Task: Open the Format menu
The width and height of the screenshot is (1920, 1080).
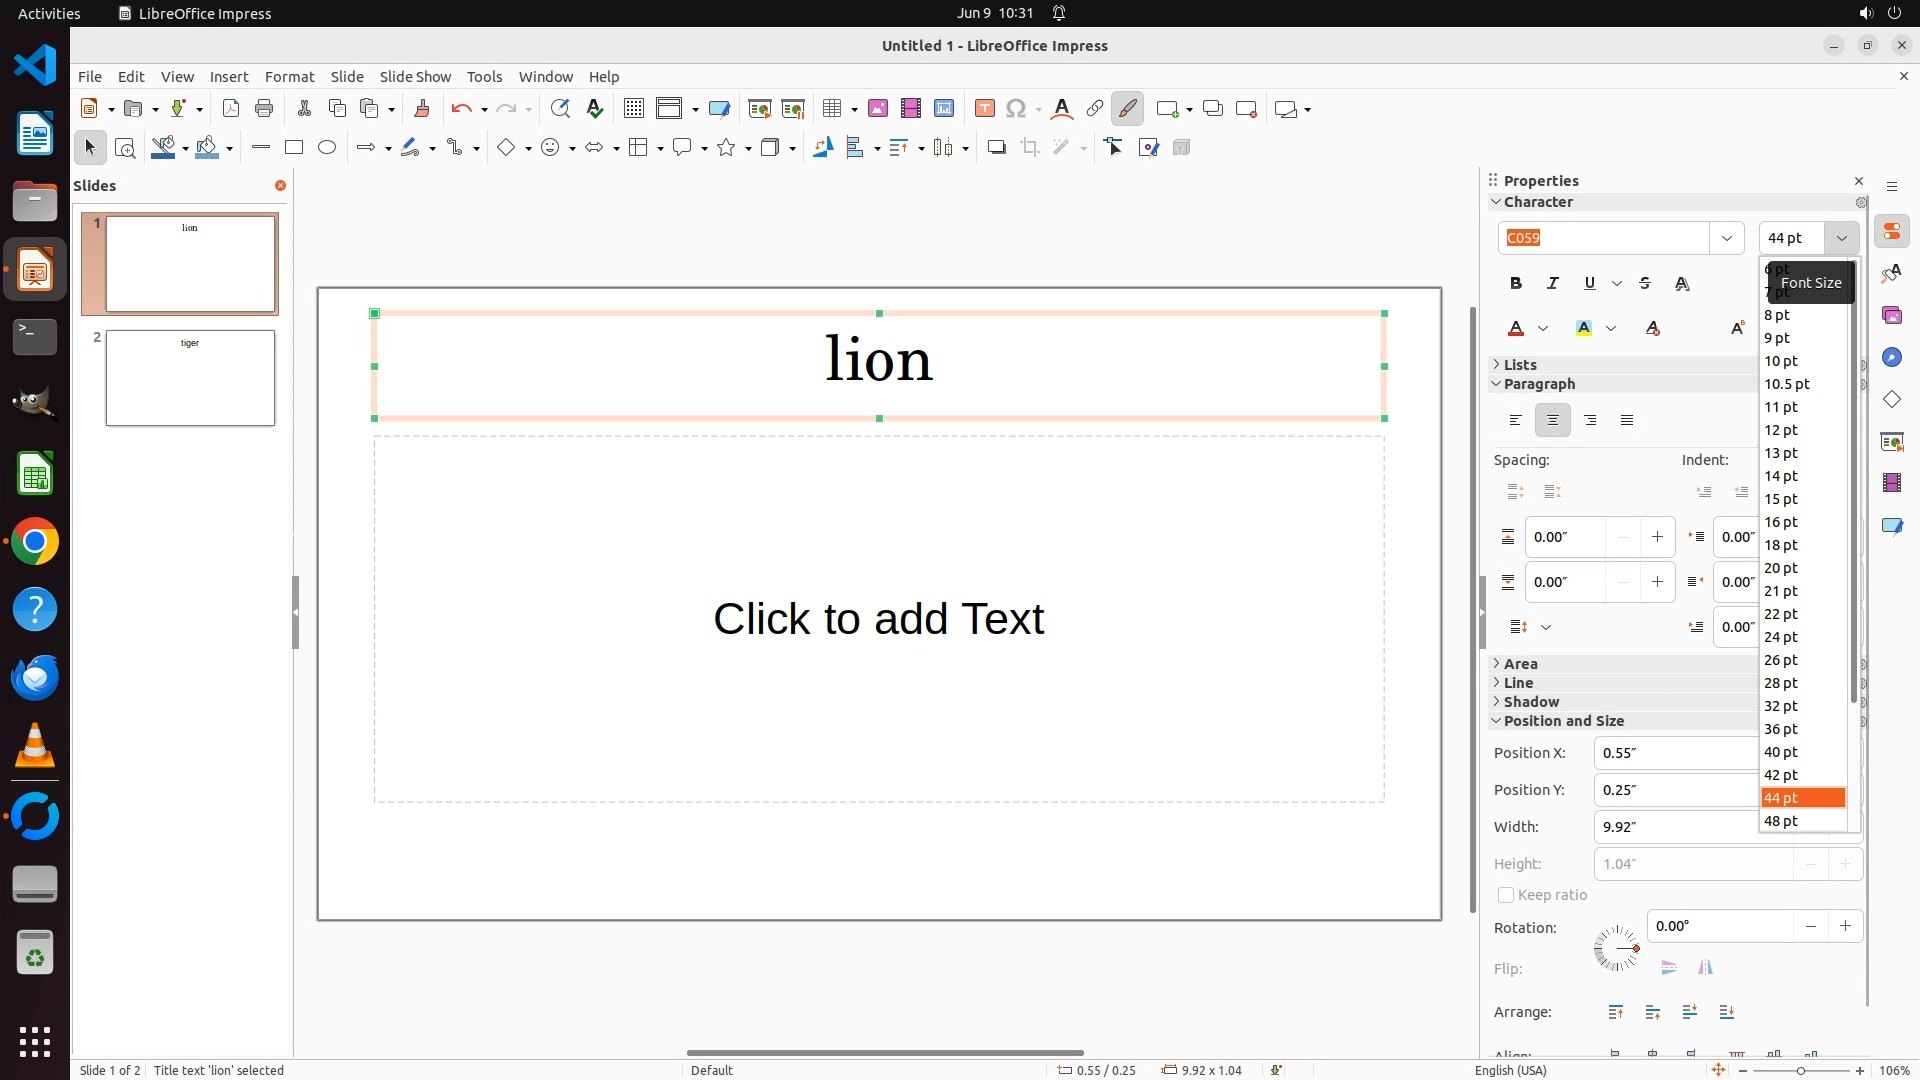Action: pos(289,77)
